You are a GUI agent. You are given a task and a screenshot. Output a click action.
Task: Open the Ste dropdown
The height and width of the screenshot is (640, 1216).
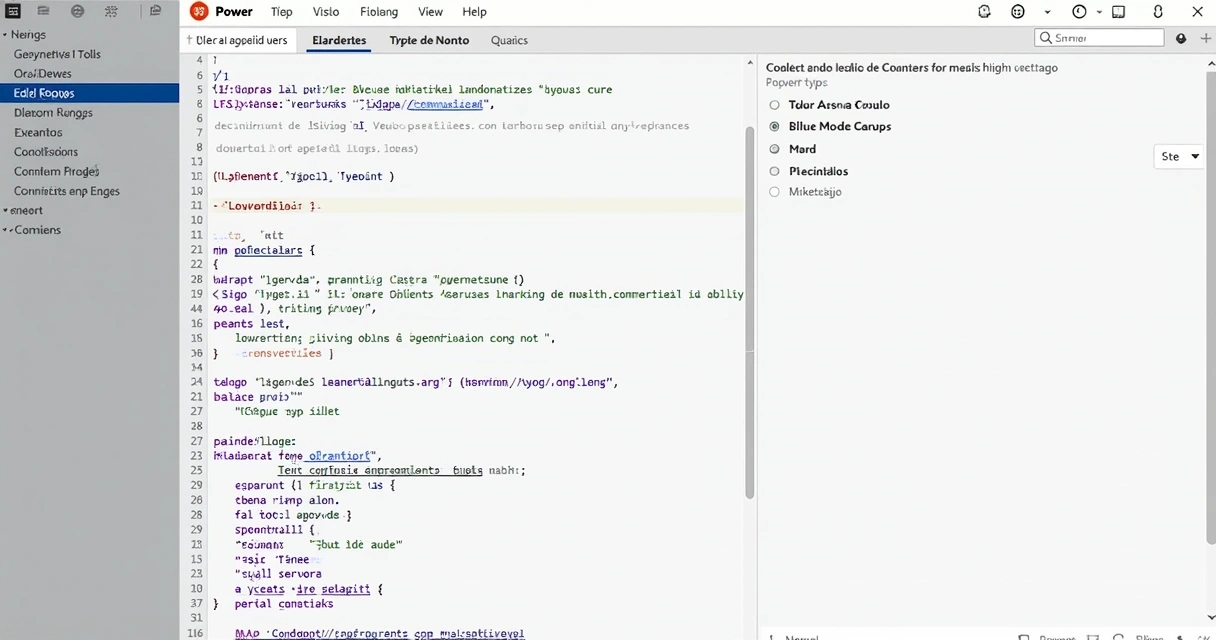point(1179,157)
